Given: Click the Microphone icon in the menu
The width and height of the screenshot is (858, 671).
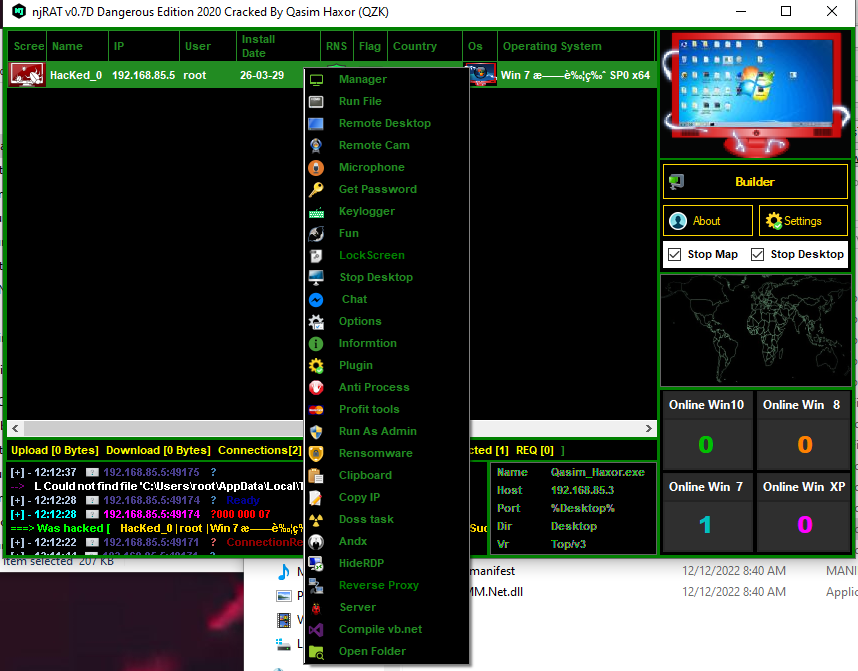Looking at the screenshot, I should click(x=316, y=168).
